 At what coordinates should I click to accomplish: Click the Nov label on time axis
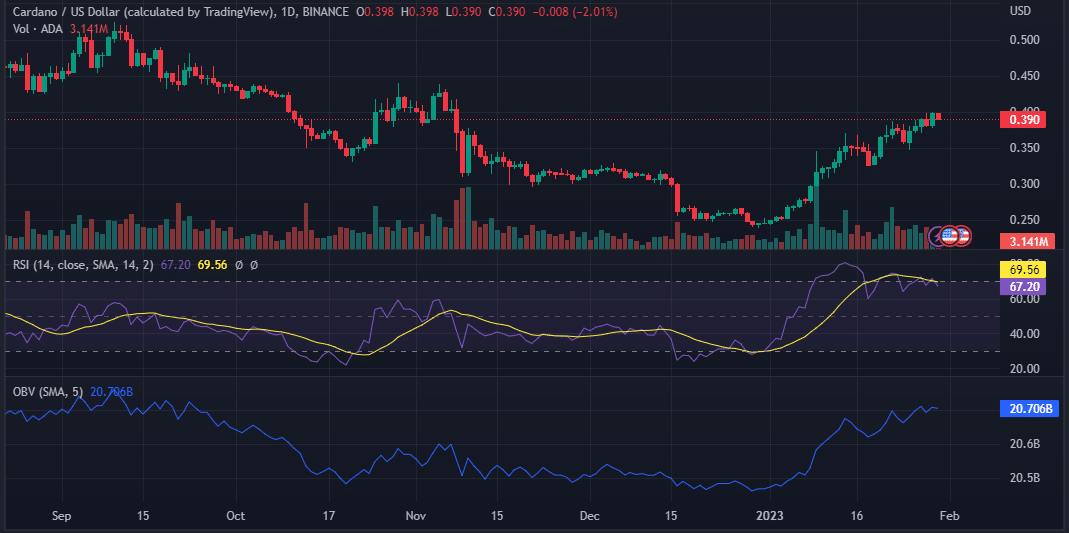415,517
